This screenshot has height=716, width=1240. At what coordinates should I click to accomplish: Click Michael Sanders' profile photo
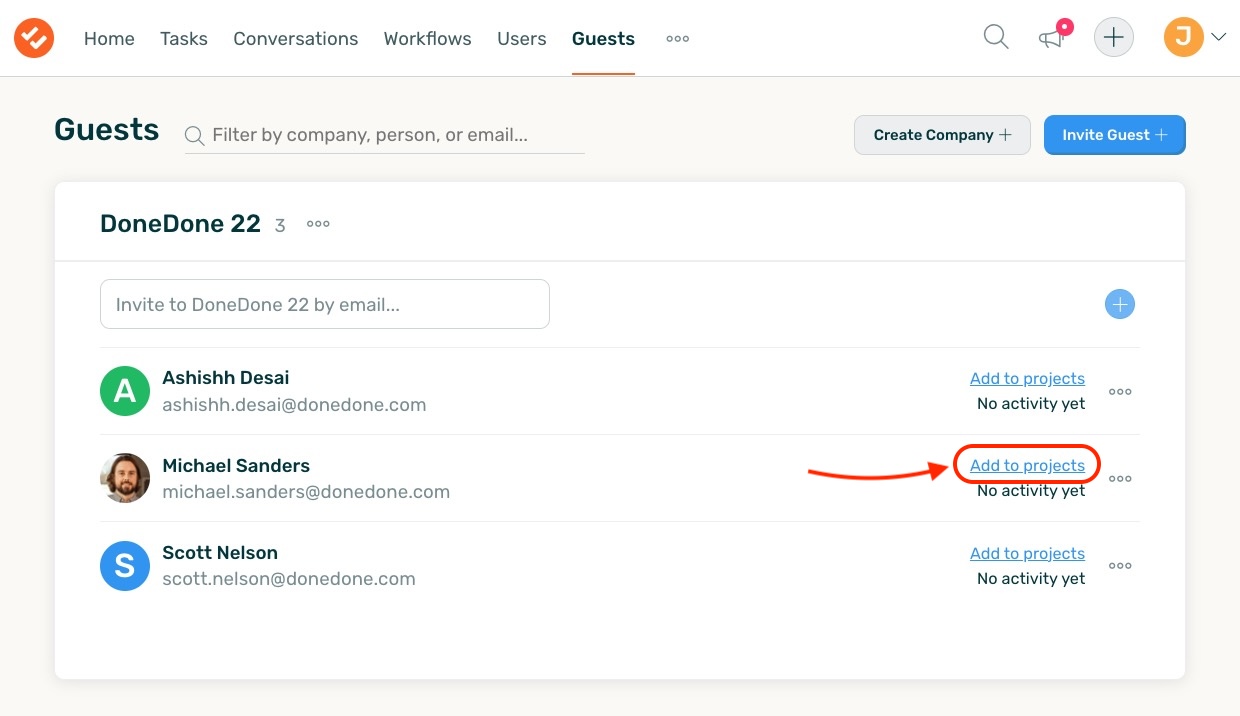click(x=125, y=478)
